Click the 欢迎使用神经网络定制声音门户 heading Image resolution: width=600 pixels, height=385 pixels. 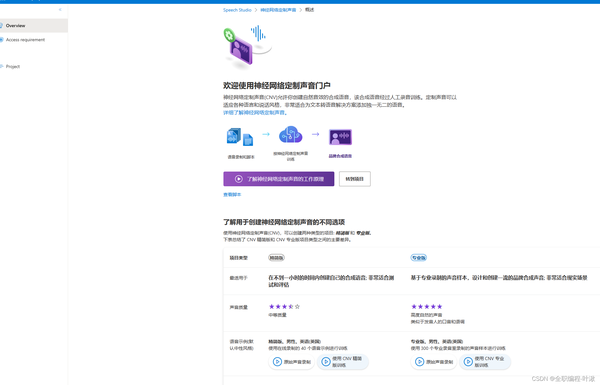point(277,85)
